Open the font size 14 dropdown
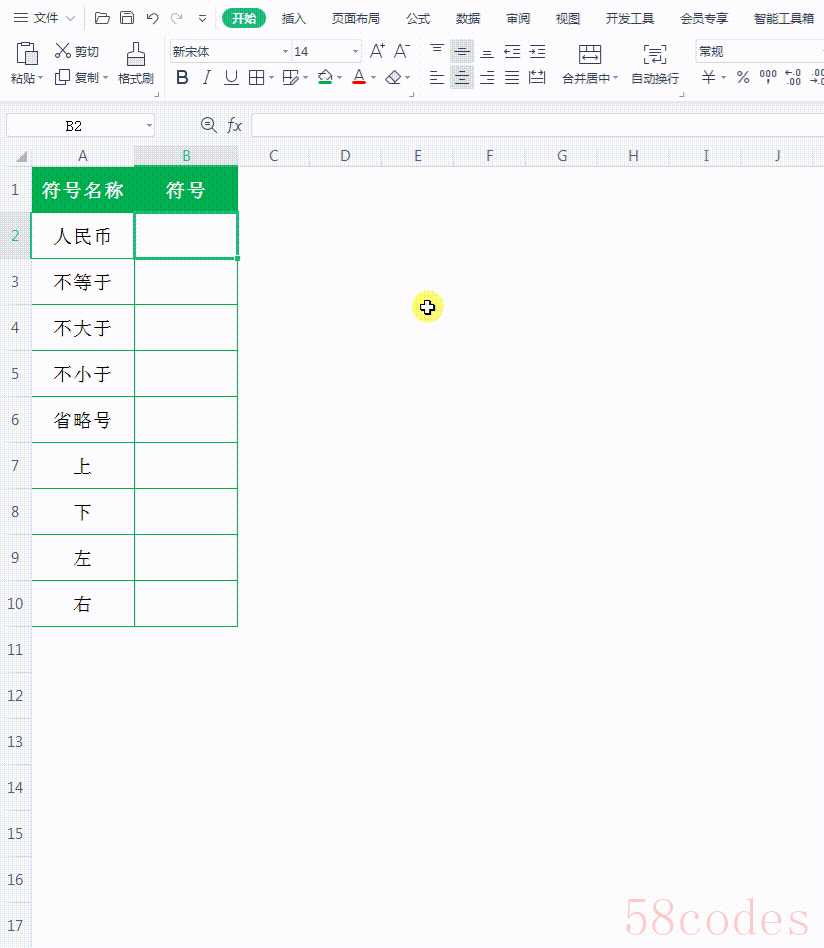The height and width of the screenshot is (948, 824). 355,51
